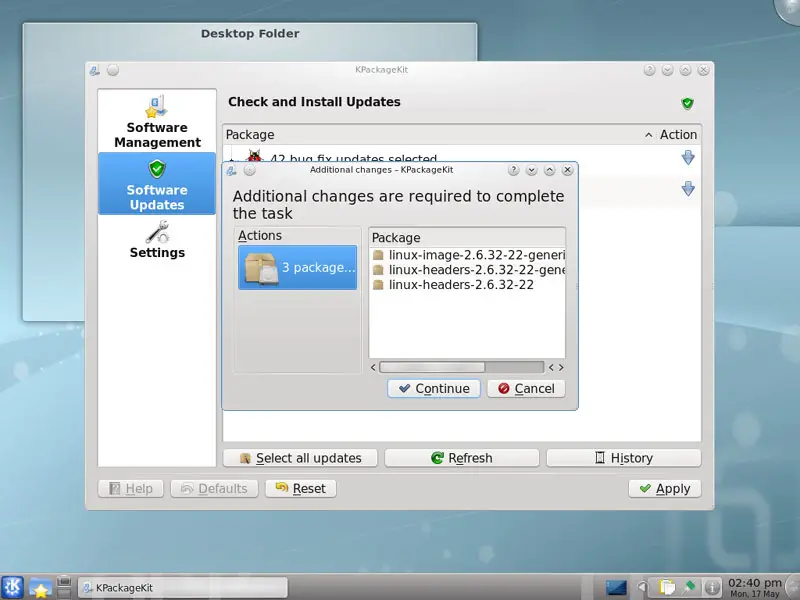Sort the updates list by the Action column
The image size is (800, 600).
pos(678,135)
